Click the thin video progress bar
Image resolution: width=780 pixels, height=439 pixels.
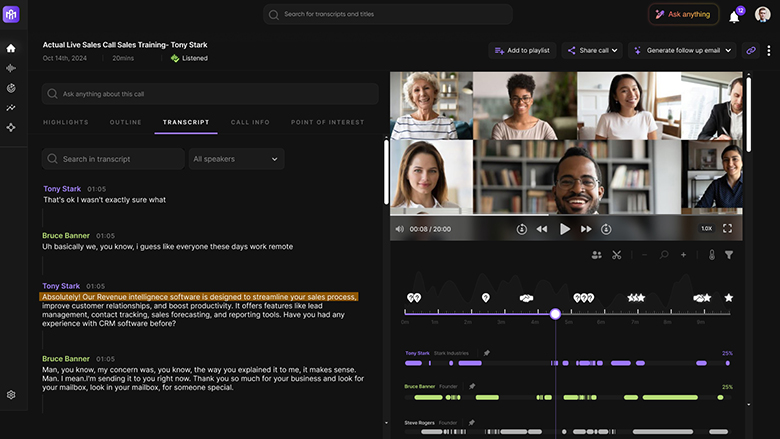coord(566,215)
